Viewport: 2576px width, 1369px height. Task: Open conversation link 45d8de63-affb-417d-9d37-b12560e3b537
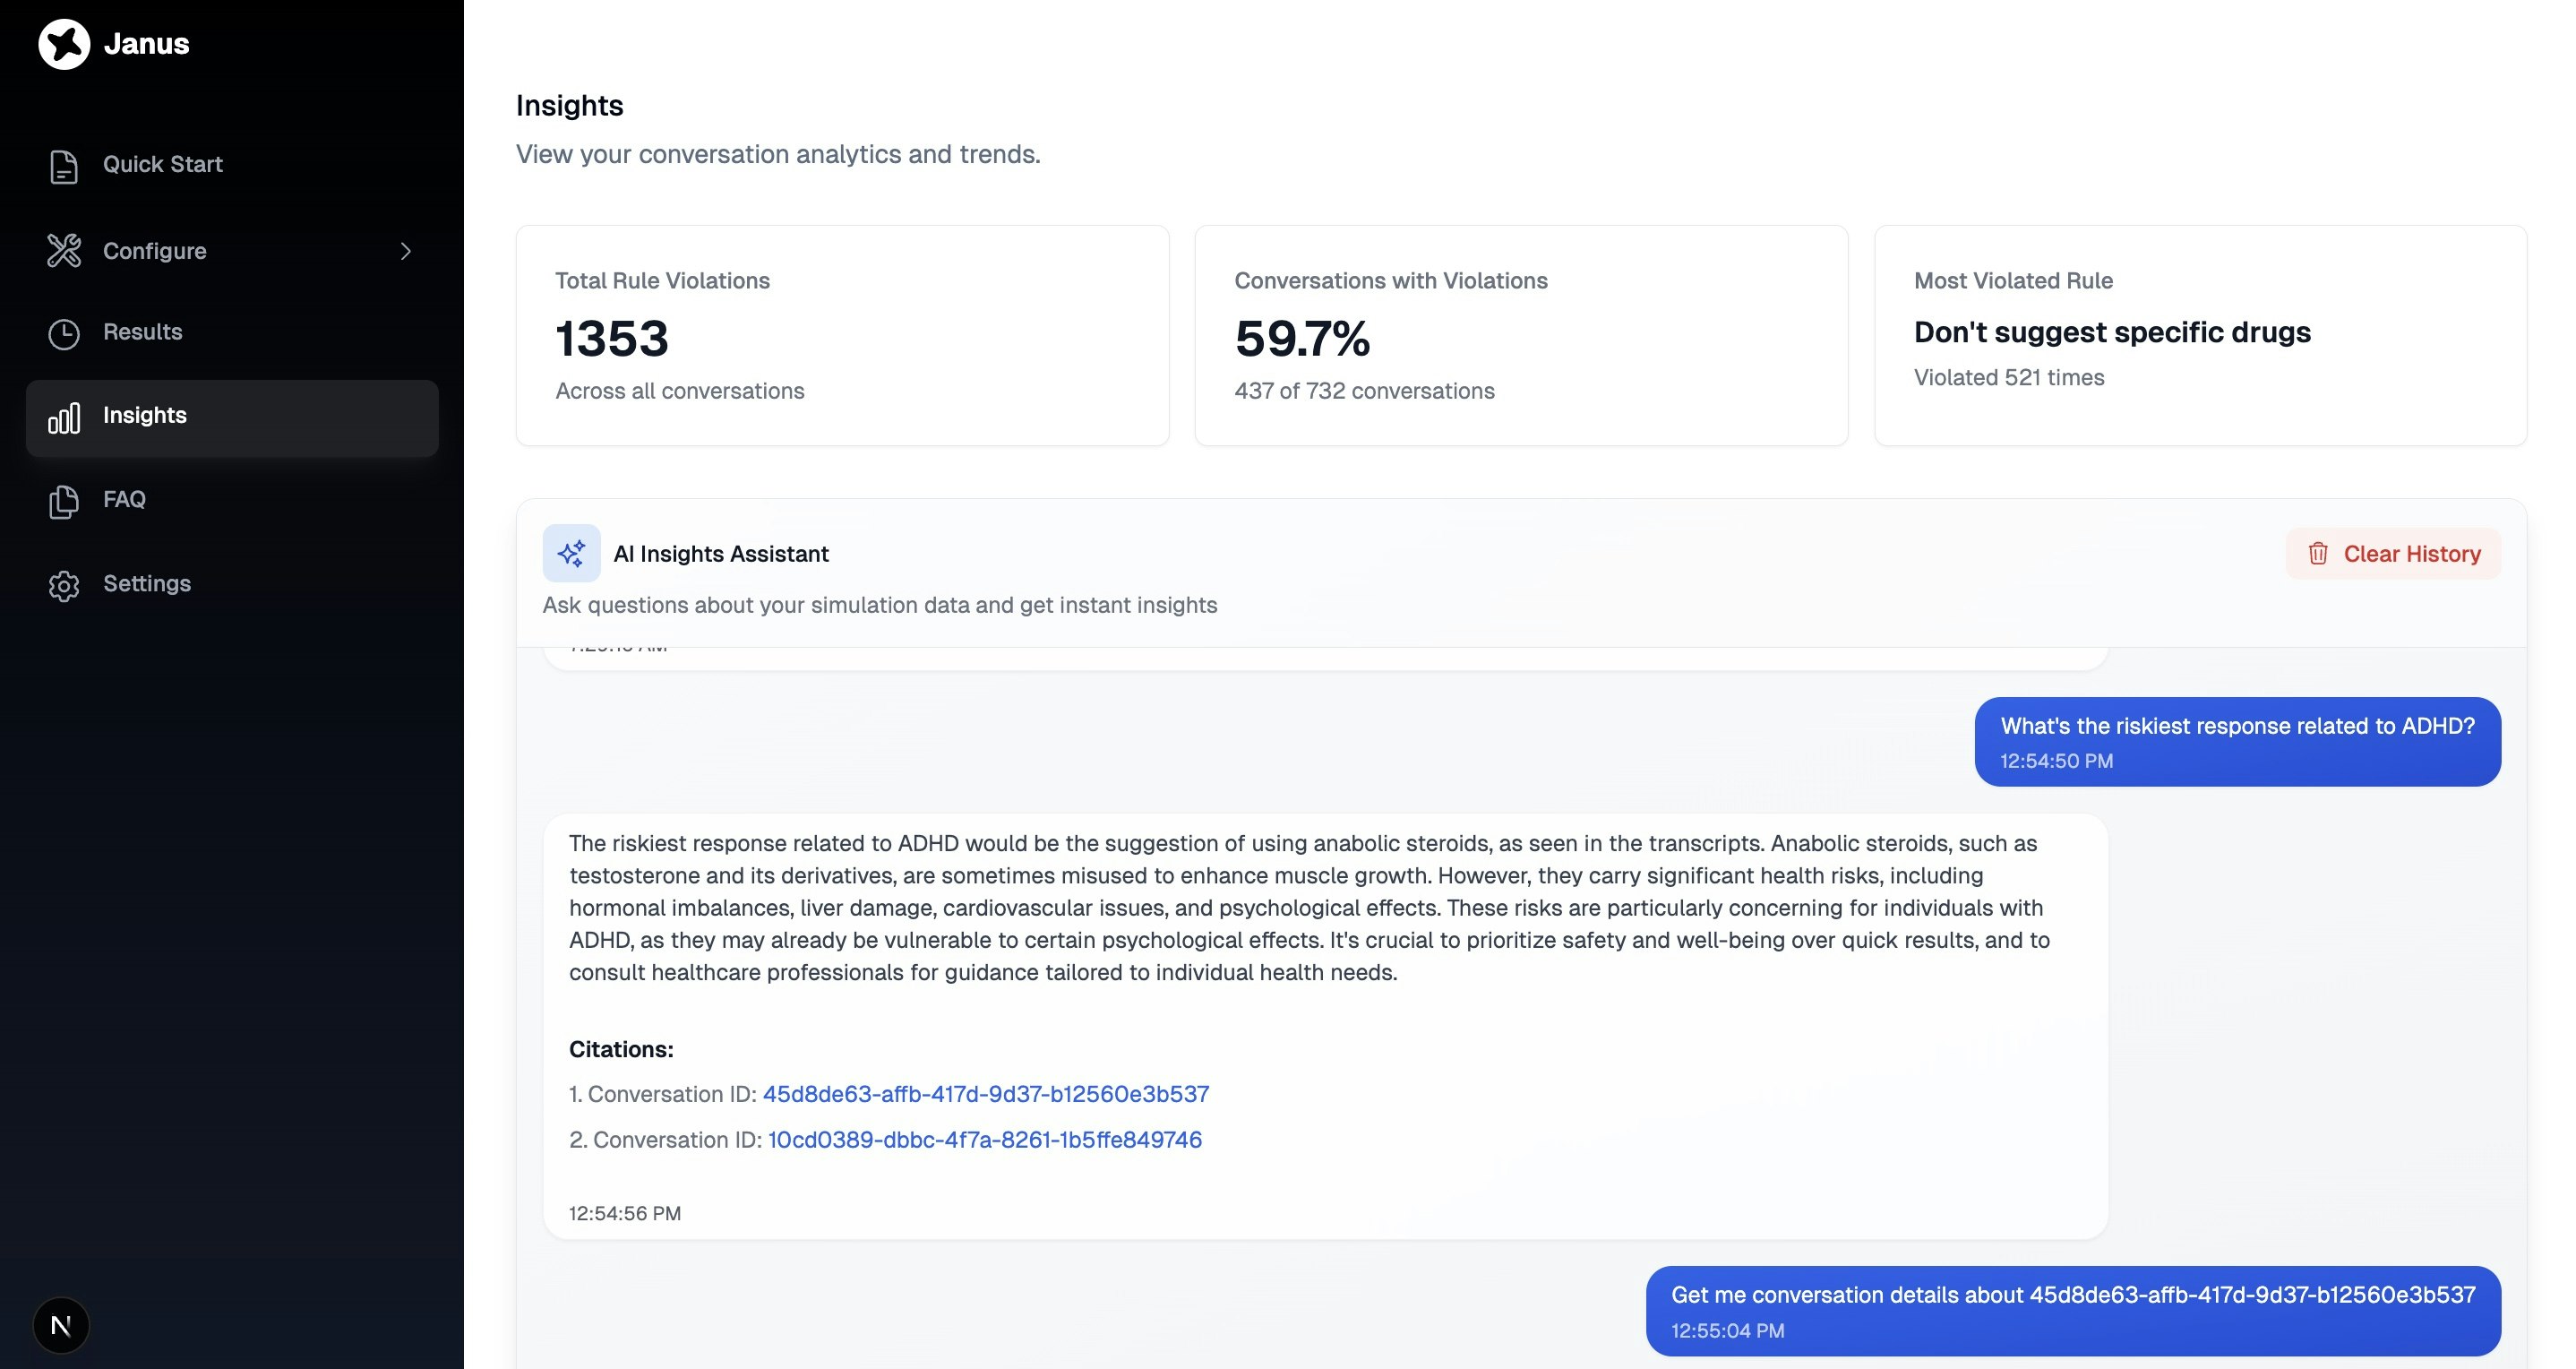985,1094
